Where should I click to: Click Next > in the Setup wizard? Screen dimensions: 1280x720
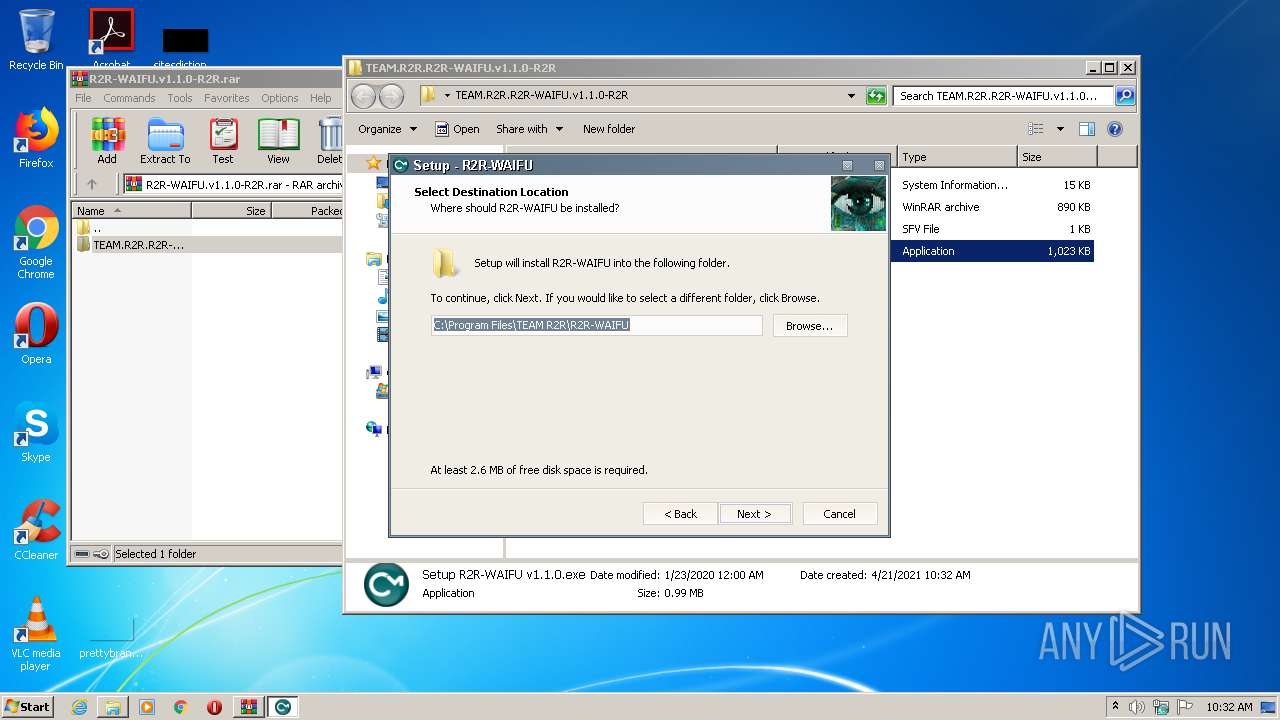[754, 514]
